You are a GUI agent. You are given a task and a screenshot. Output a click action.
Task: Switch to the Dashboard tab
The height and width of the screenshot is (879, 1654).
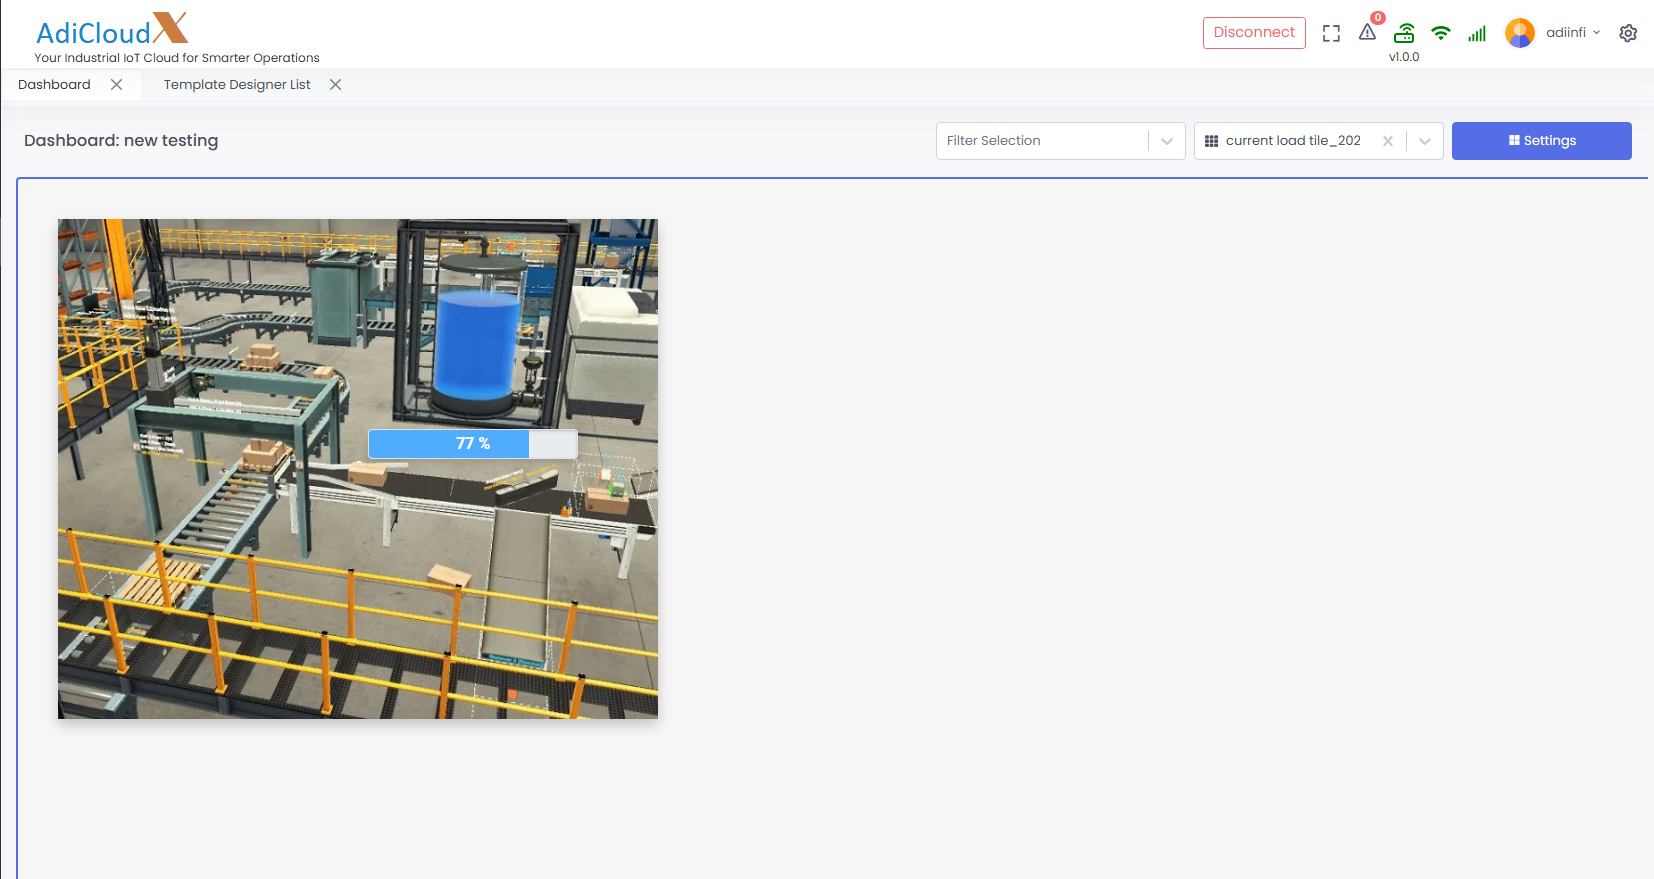(54, 85)
